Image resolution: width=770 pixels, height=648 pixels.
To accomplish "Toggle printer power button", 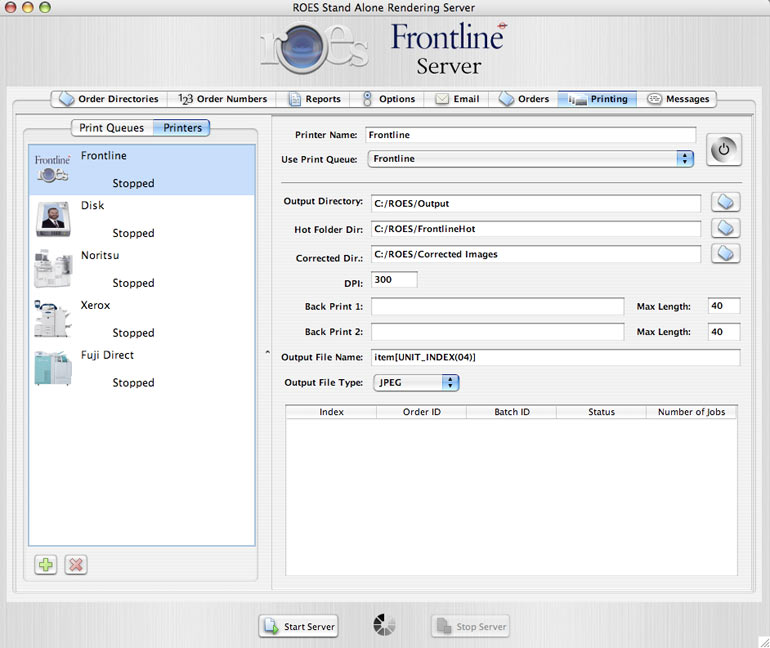I will 724,149.
